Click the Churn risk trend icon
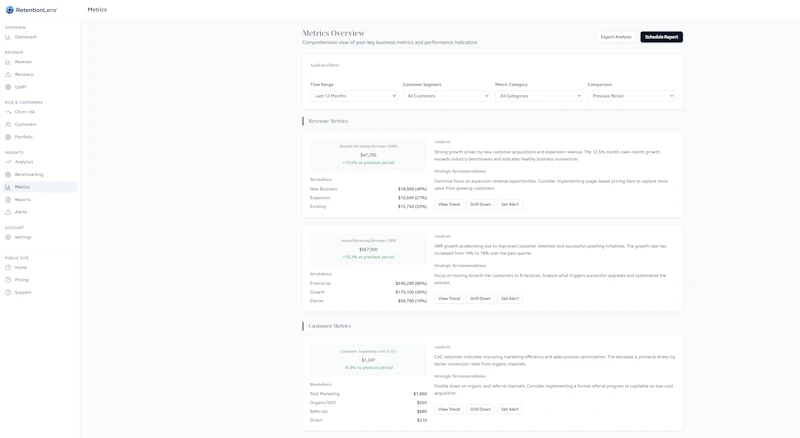The height and width of the screenshot is (438, 800). coord(8,112)
